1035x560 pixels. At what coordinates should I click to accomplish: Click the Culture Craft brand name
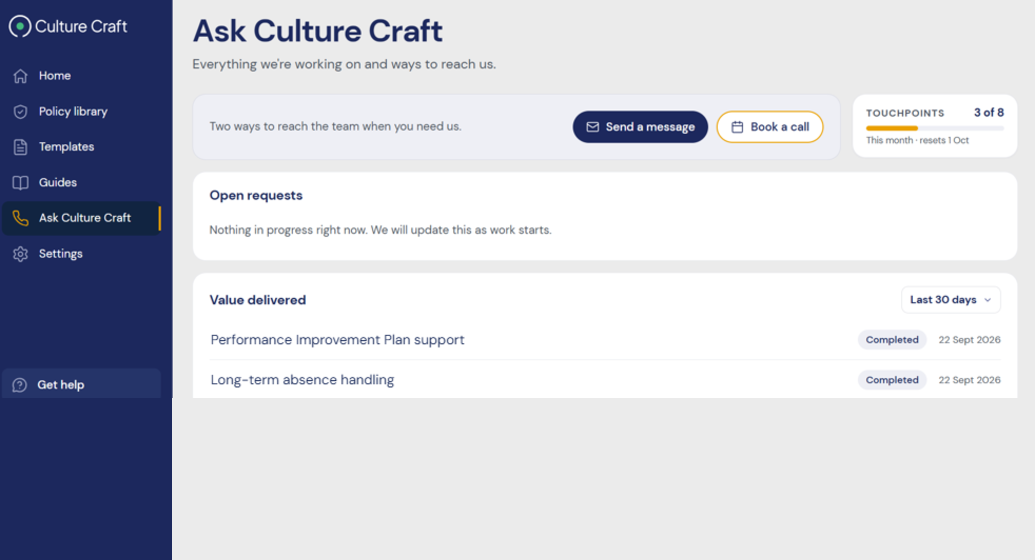coord(81,26)
